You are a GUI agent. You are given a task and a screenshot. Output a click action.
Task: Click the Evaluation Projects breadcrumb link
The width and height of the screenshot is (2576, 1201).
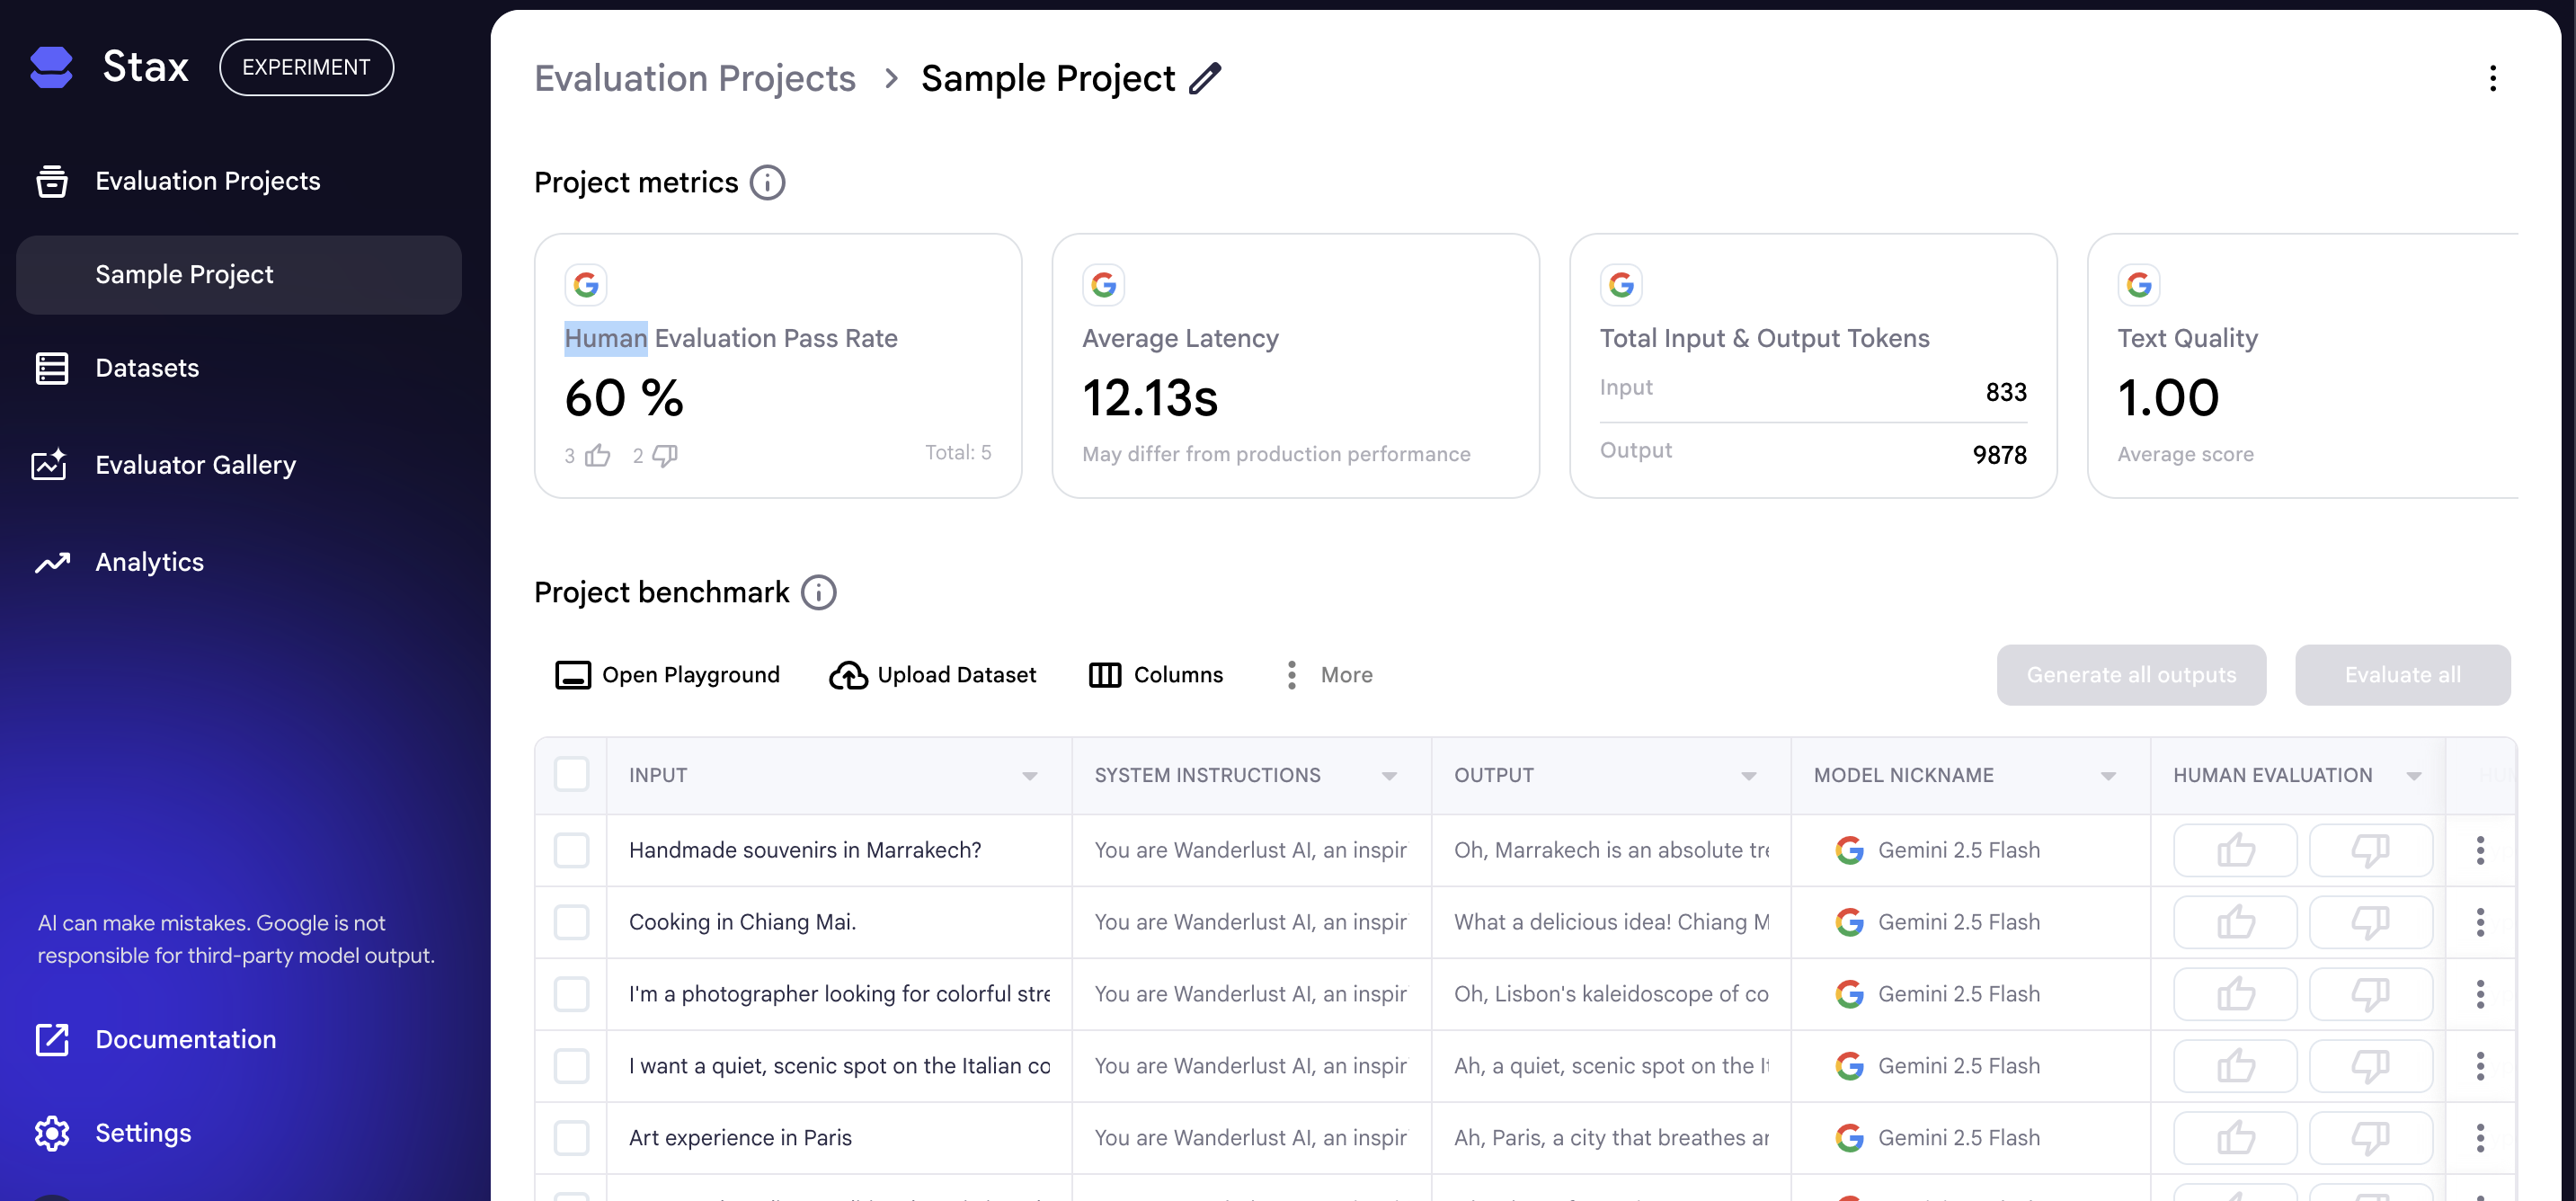(x=694, y=78)
